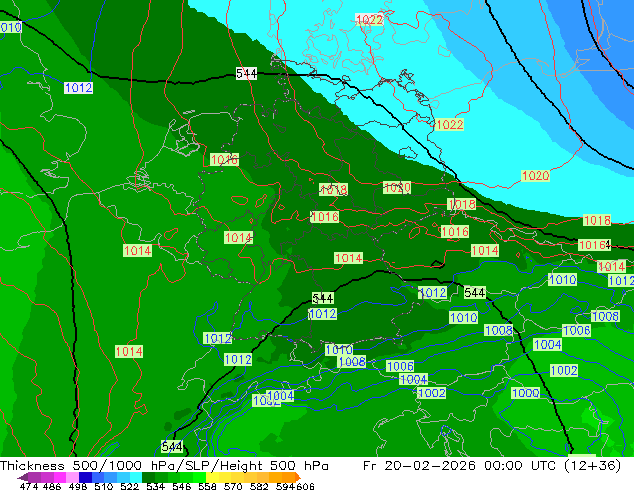Screen dimensions: 634x490
Task: Click the darkest green legend swatch above 534
Action: pos(146,477)
